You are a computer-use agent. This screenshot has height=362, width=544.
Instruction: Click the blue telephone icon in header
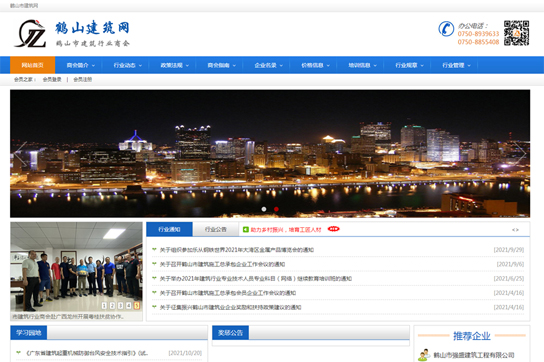click(446, 28)
